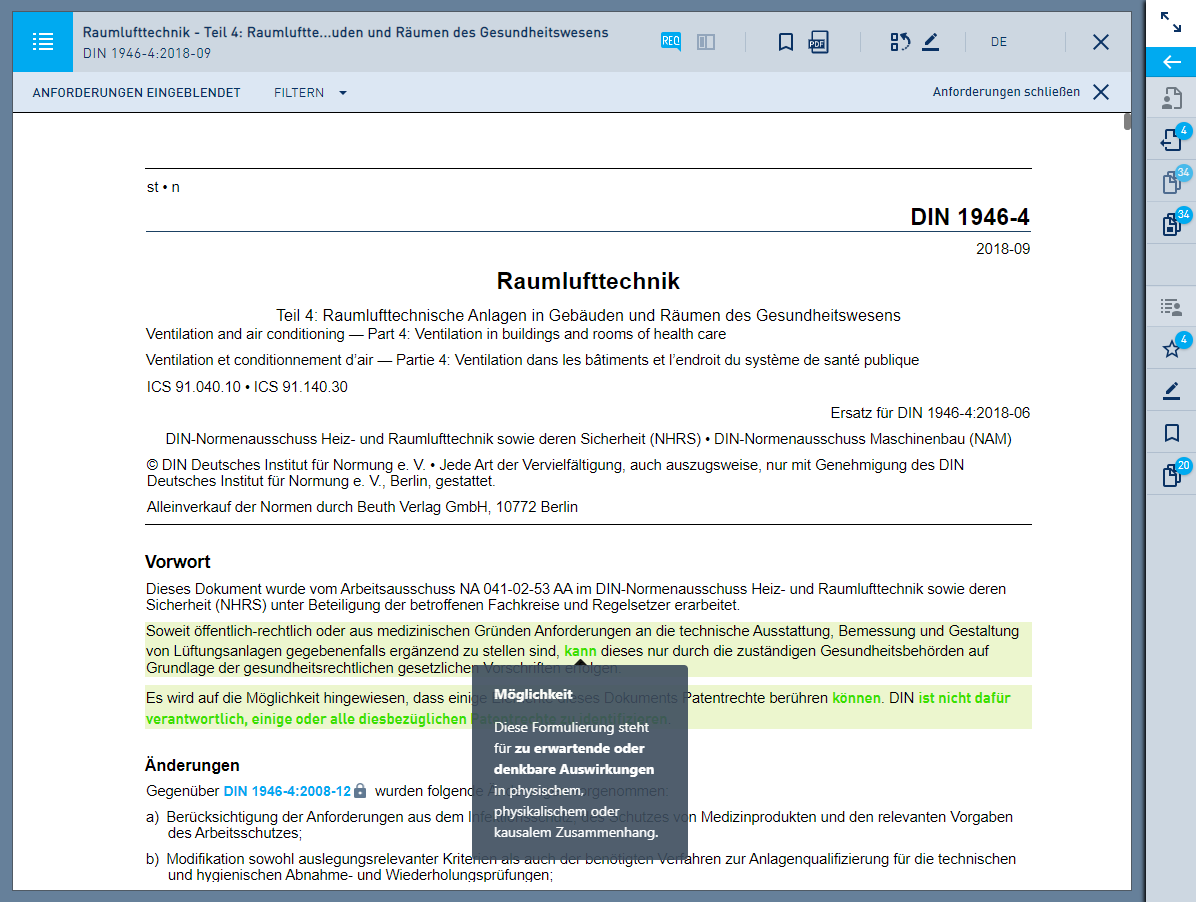Click the date '2018-09' under the standard number

pyautogui.click(x=1003, y=249)
